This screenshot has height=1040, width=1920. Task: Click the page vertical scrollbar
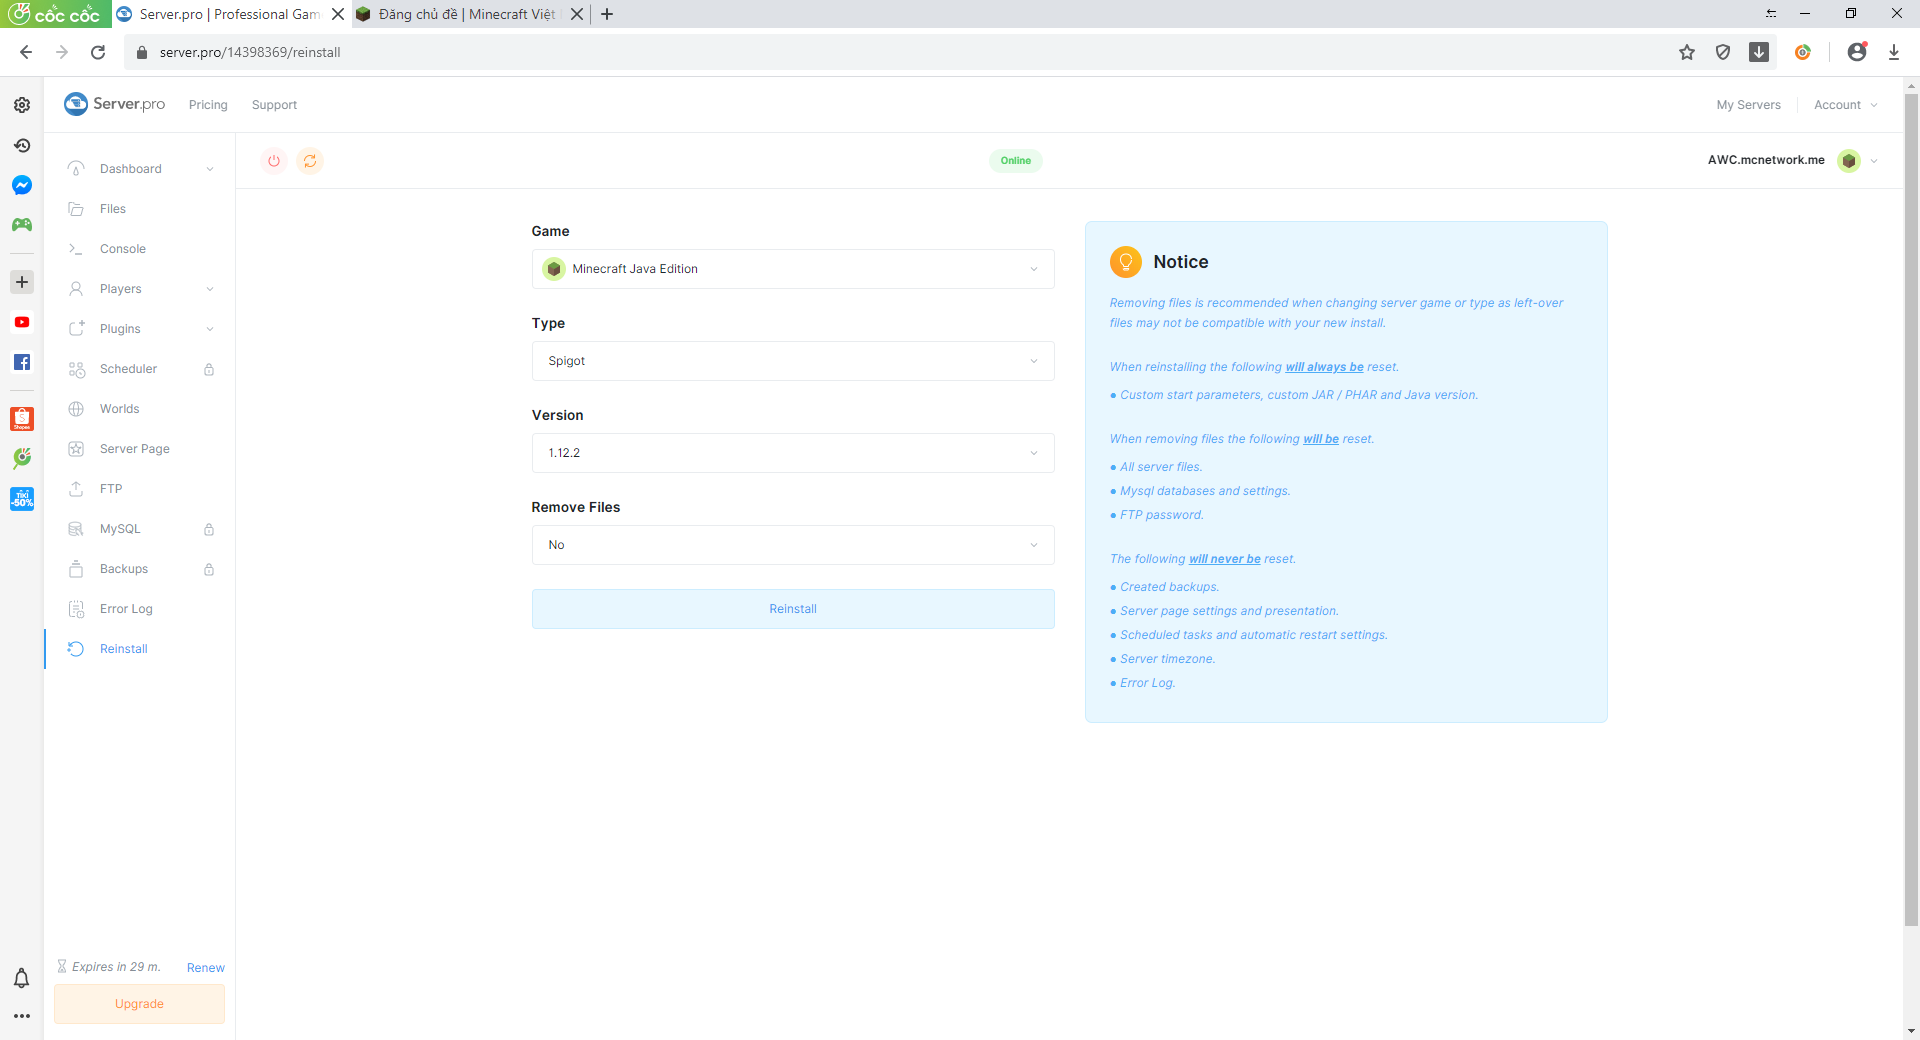[x=1911, y=510]
